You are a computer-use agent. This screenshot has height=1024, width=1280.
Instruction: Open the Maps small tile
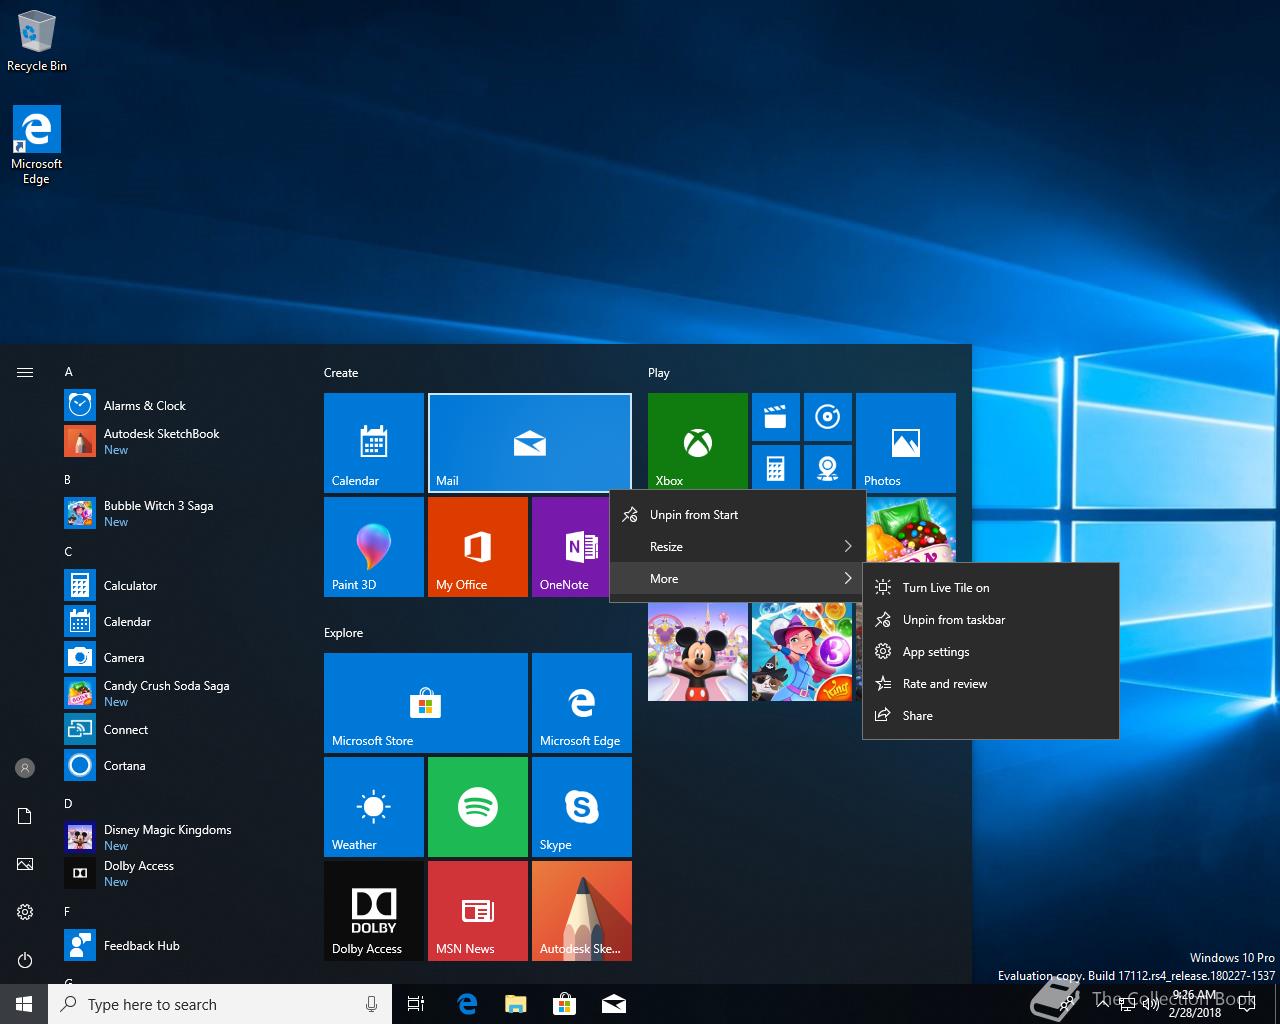(x=828, y=467)
